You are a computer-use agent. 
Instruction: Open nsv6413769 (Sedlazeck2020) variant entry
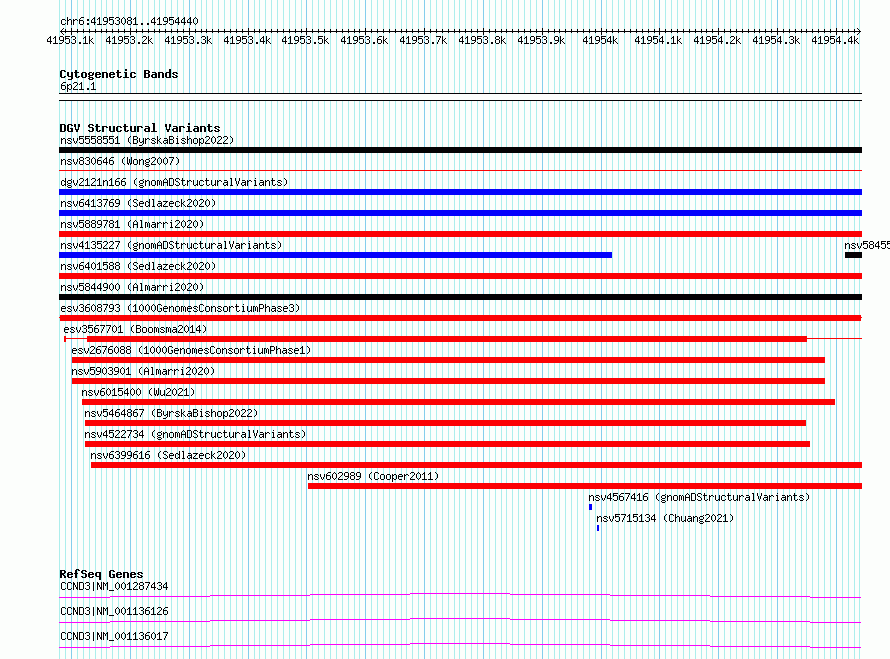coord(138,203)
